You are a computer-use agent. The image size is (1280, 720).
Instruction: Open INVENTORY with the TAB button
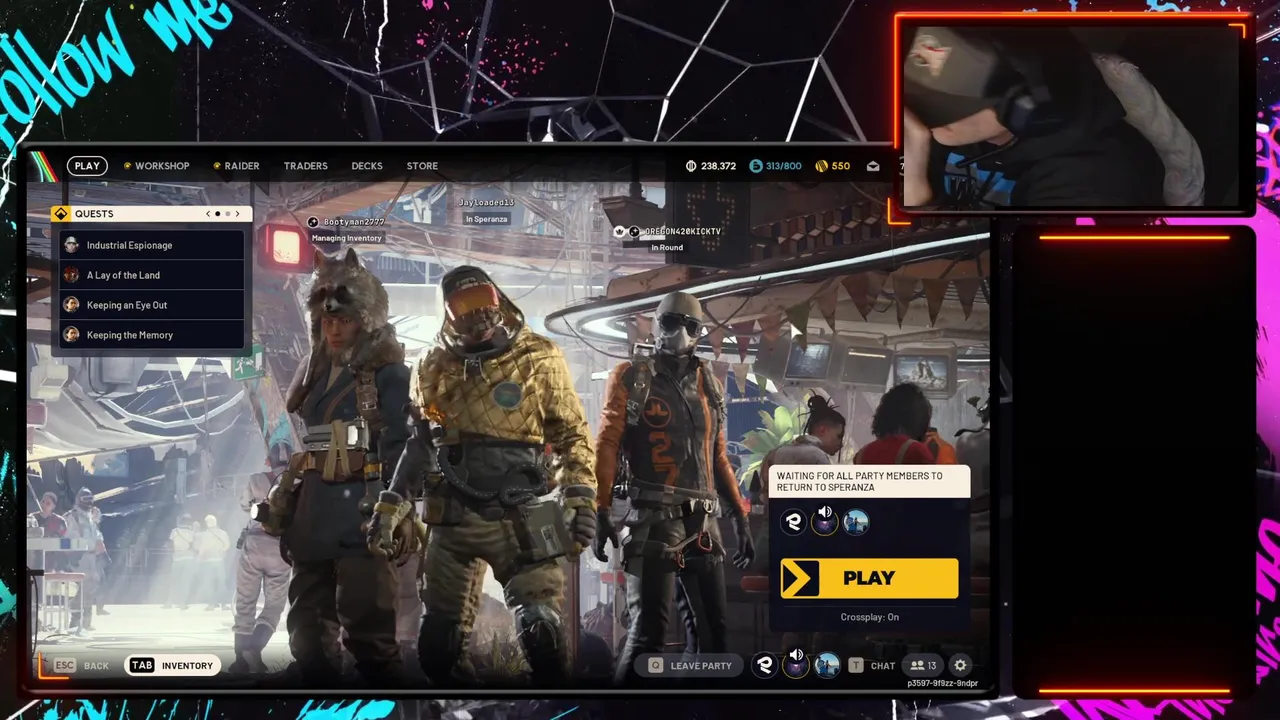point(172,665)
